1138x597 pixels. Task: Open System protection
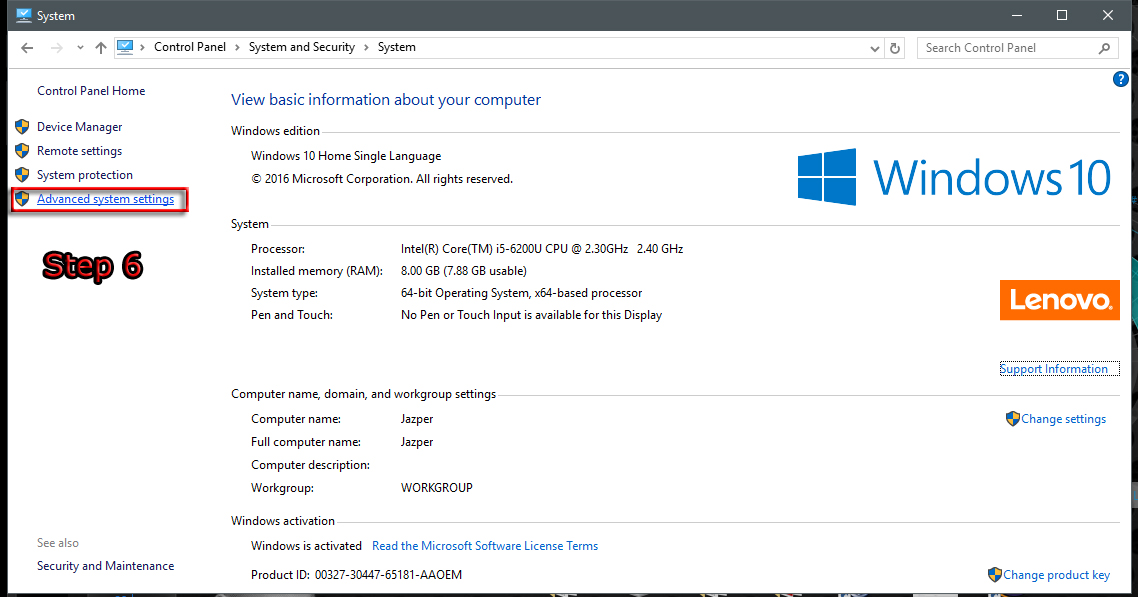(85, 175)
